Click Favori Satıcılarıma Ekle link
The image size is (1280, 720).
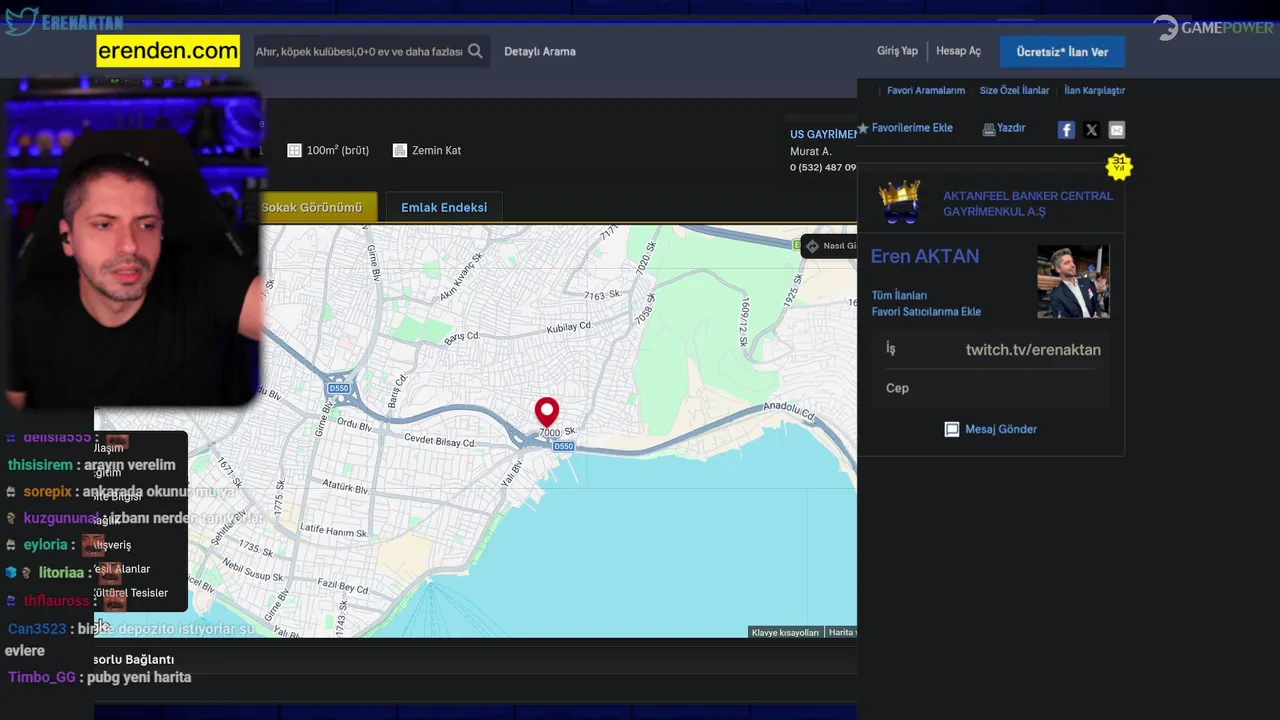point(926,311)
